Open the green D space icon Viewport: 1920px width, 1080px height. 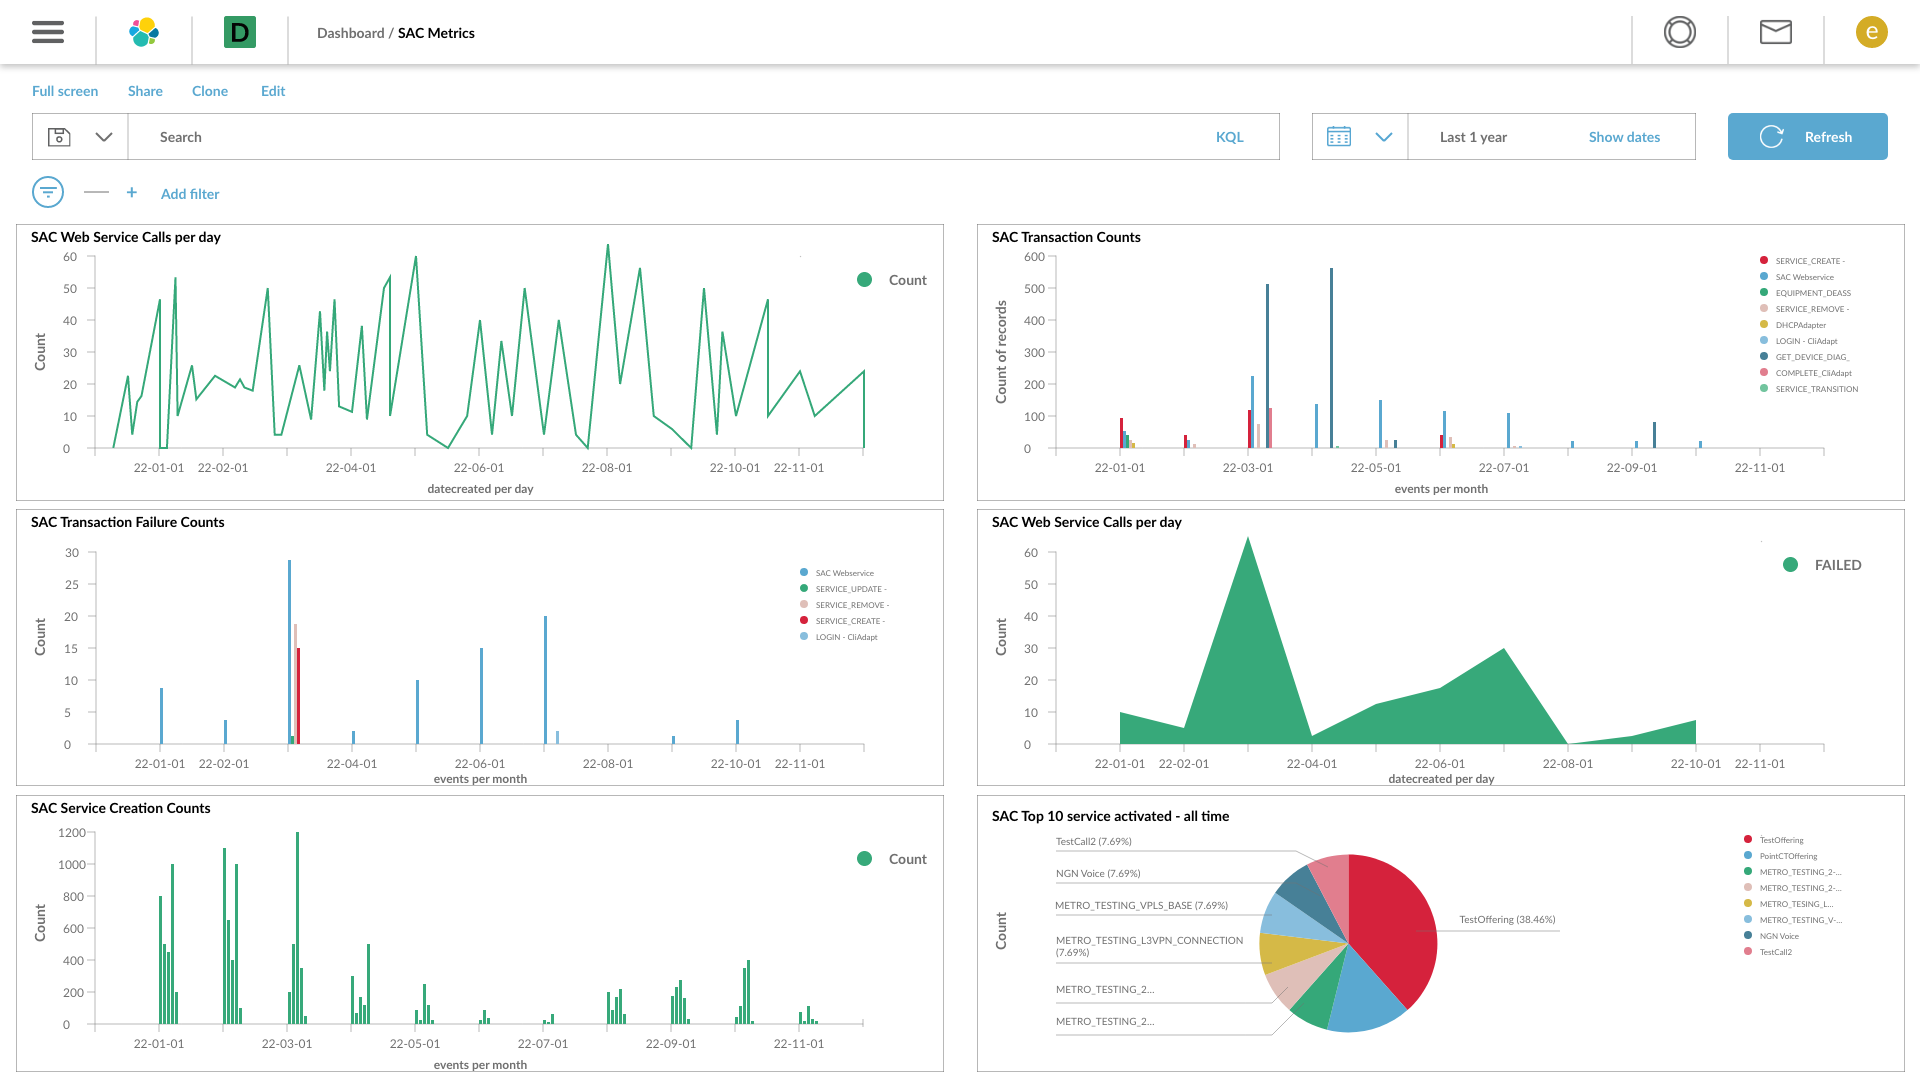click(x=240, y=32)
